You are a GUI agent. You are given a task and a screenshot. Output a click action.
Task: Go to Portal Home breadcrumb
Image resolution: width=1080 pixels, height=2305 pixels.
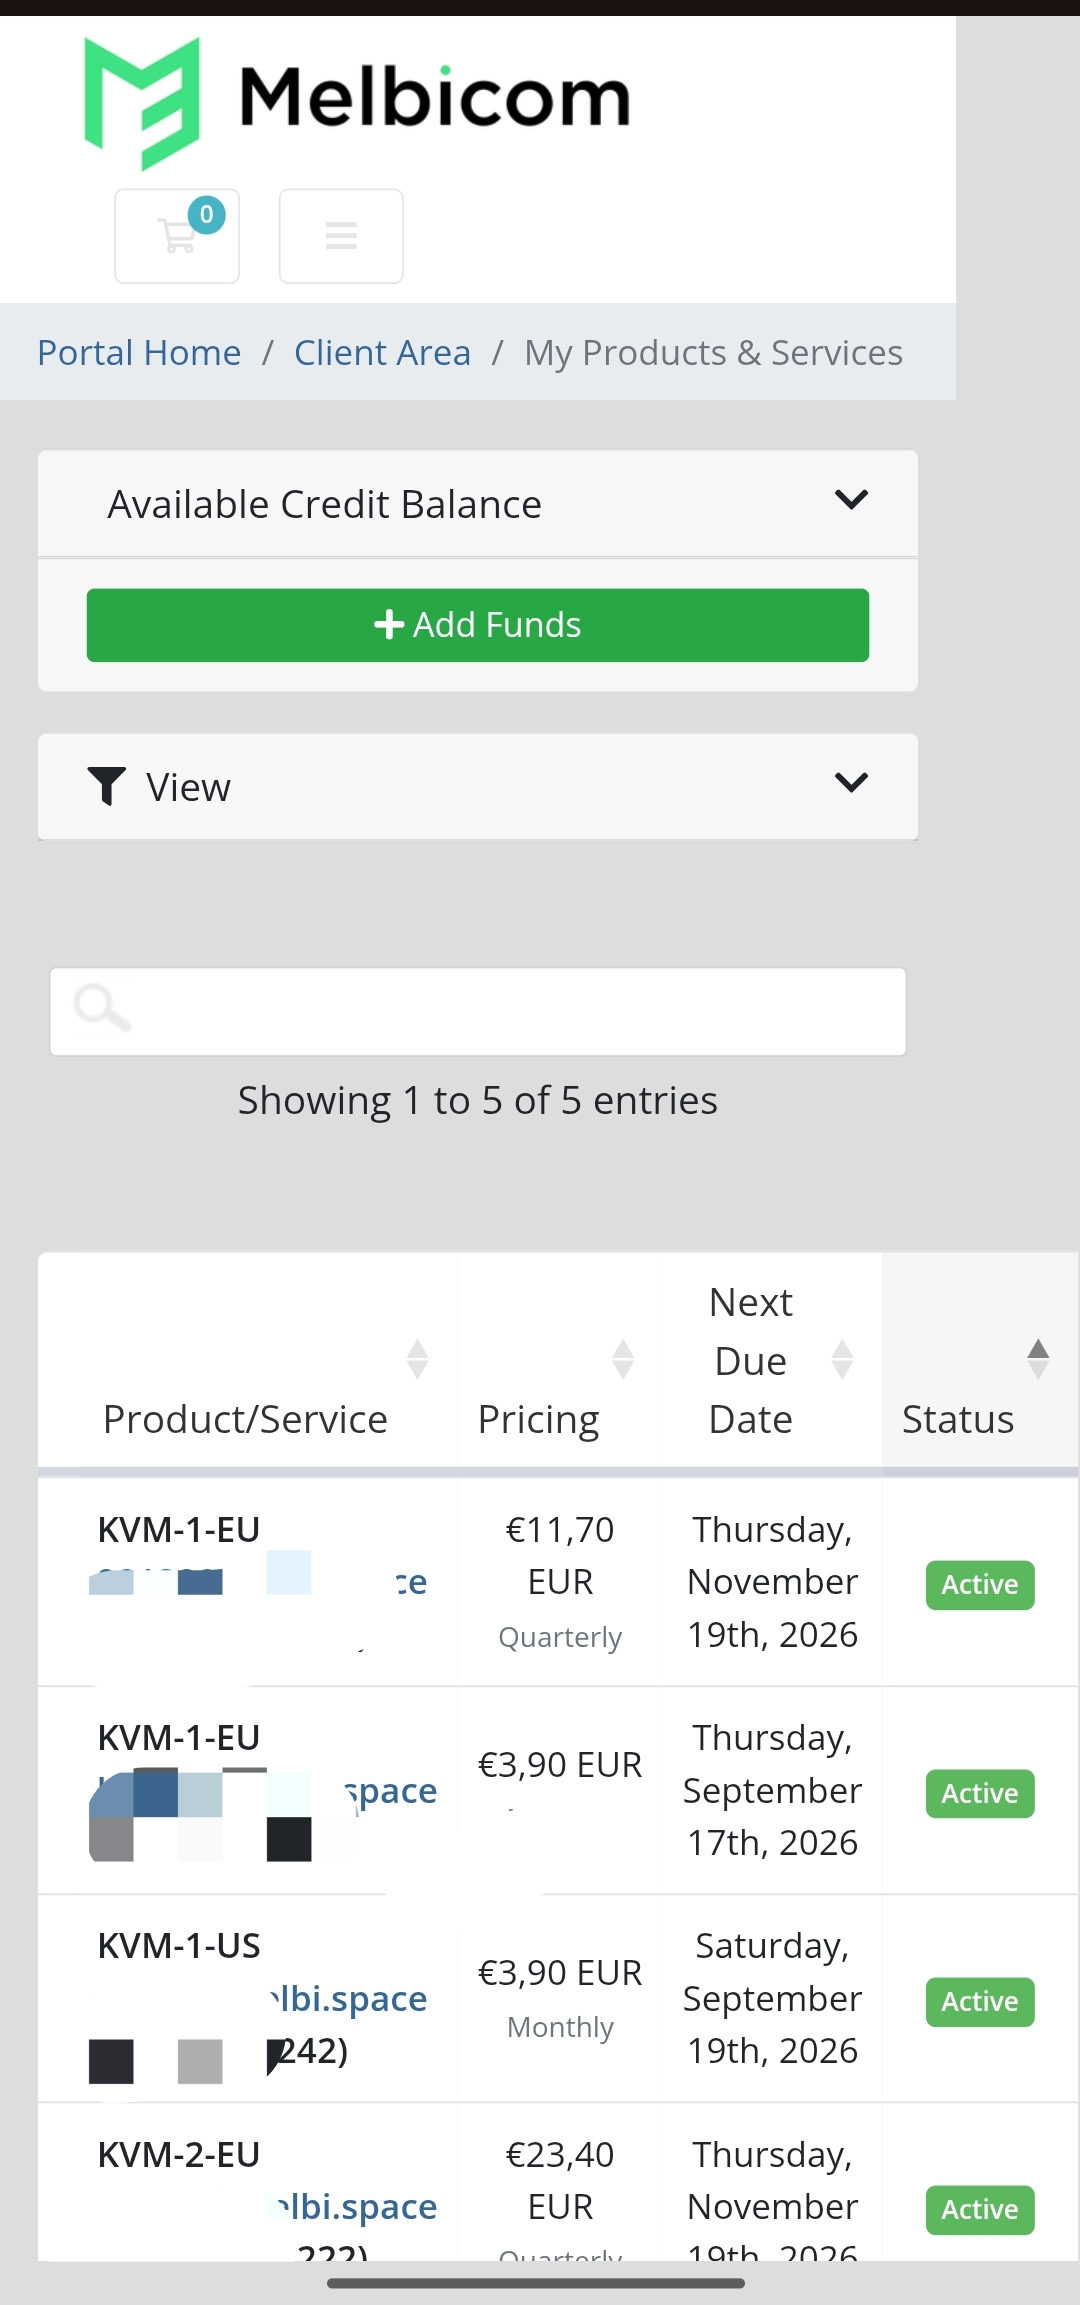tap(139, 353)
